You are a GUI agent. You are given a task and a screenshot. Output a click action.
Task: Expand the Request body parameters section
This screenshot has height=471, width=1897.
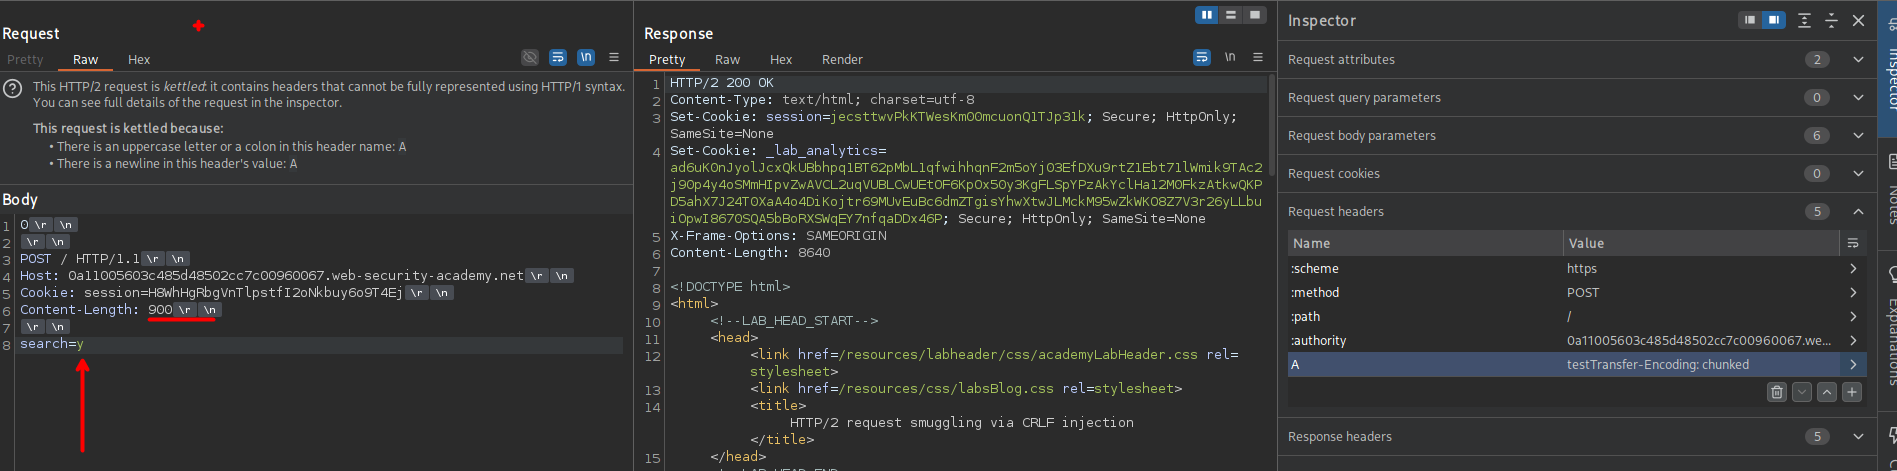point(1858,136)
